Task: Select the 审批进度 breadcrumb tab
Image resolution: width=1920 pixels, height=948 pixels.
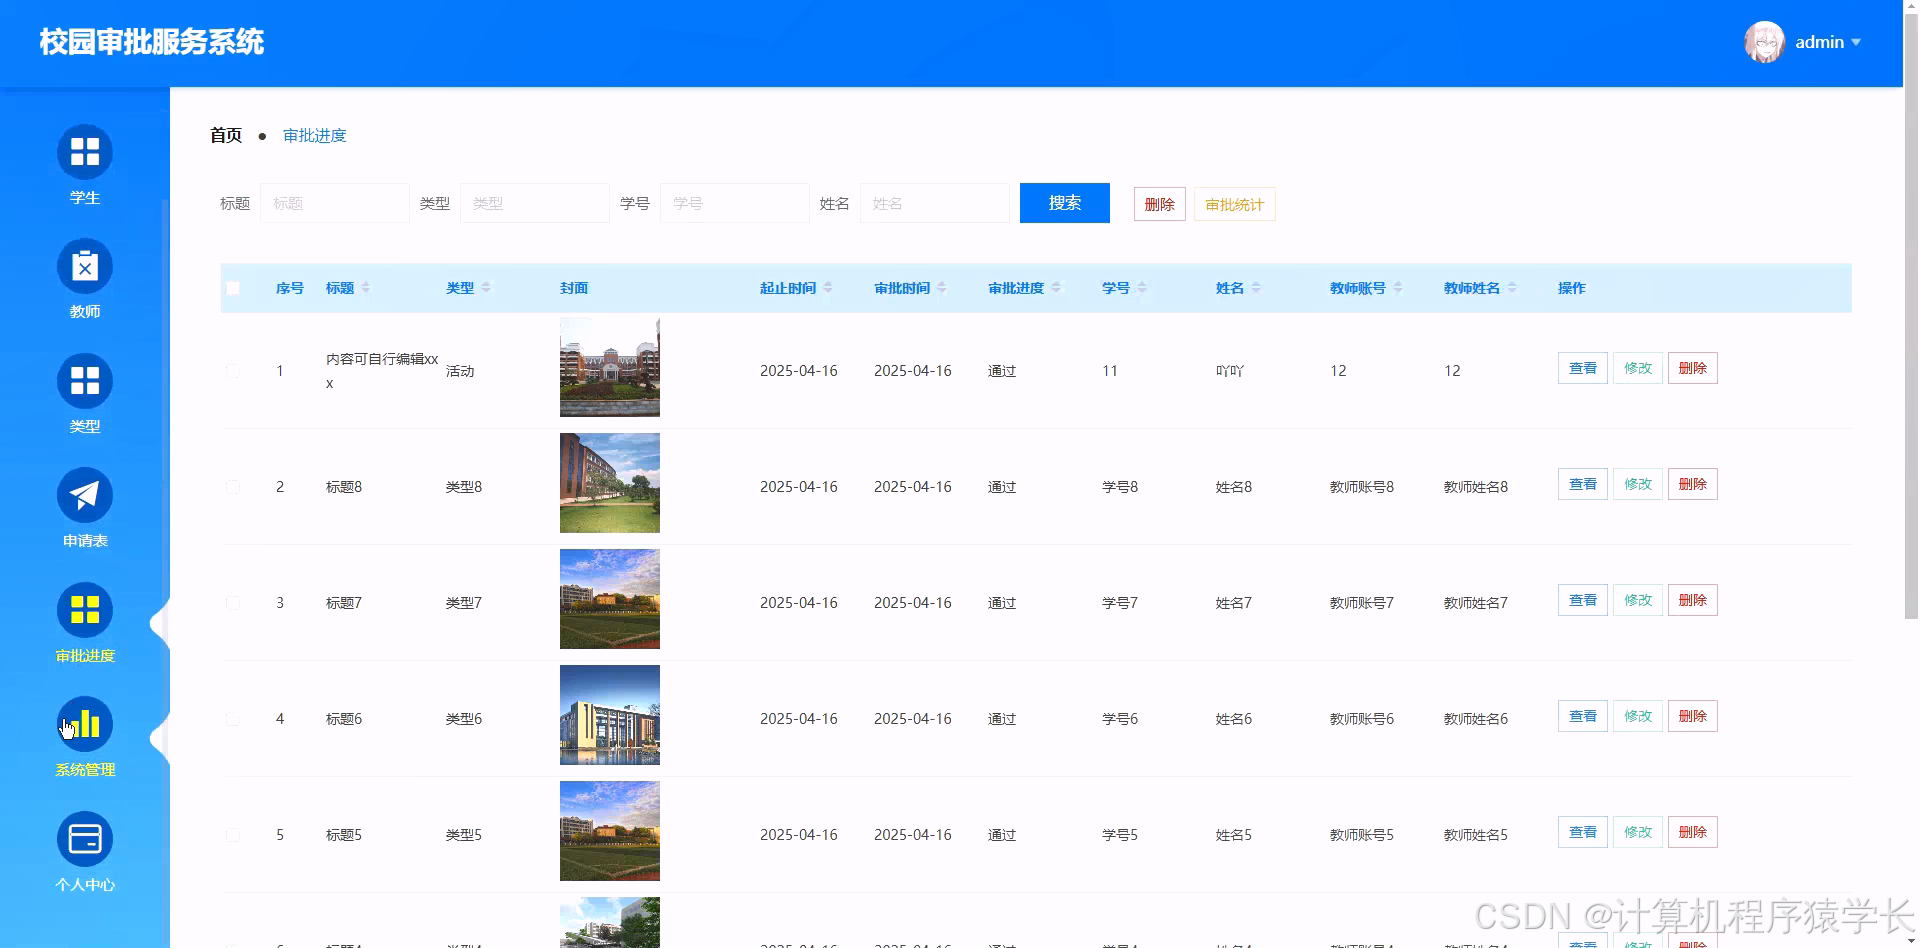Action: click(x=314, y=134)
